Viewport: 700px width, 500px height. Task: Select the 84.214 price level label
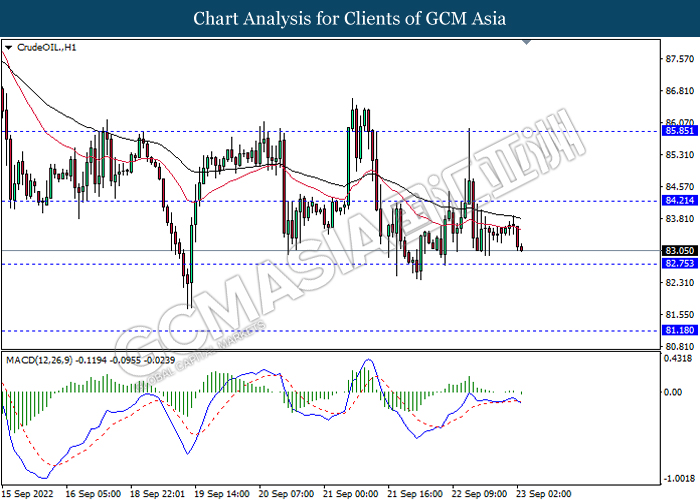pos(679,200)
